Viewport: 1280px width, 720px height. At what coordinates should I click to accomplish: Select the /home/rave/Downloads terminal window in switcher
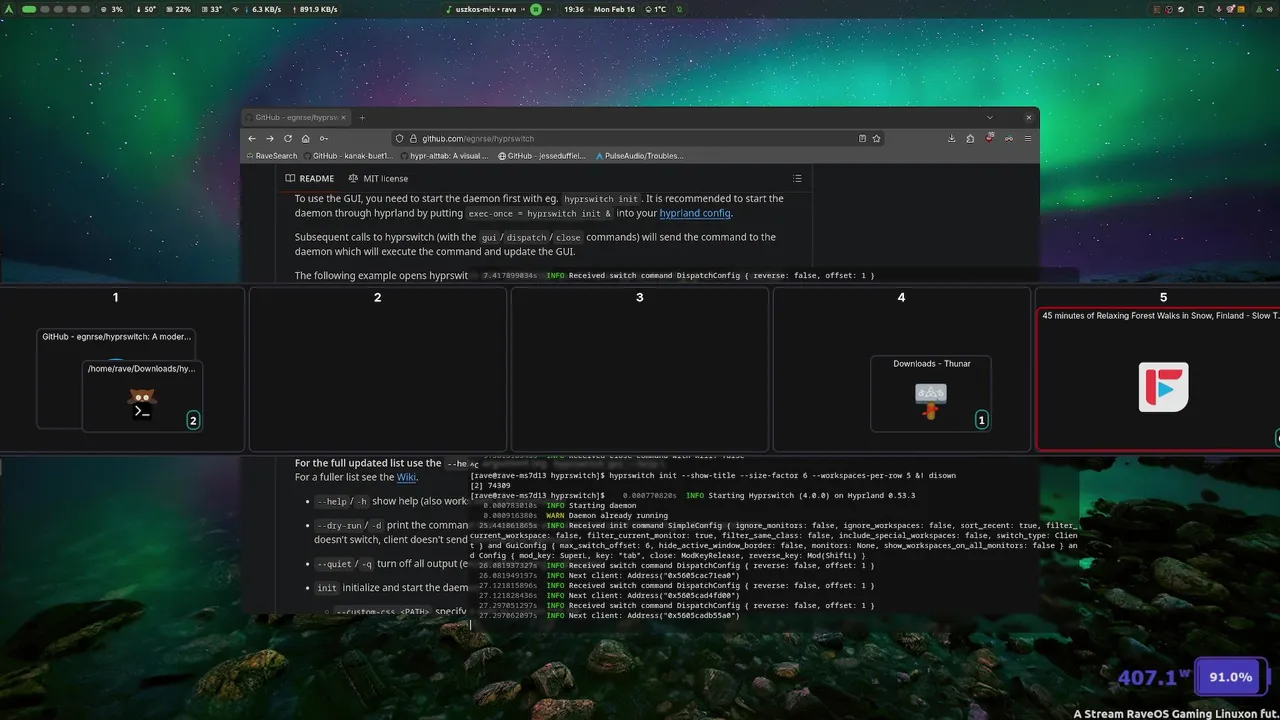(x=142, y=397)
